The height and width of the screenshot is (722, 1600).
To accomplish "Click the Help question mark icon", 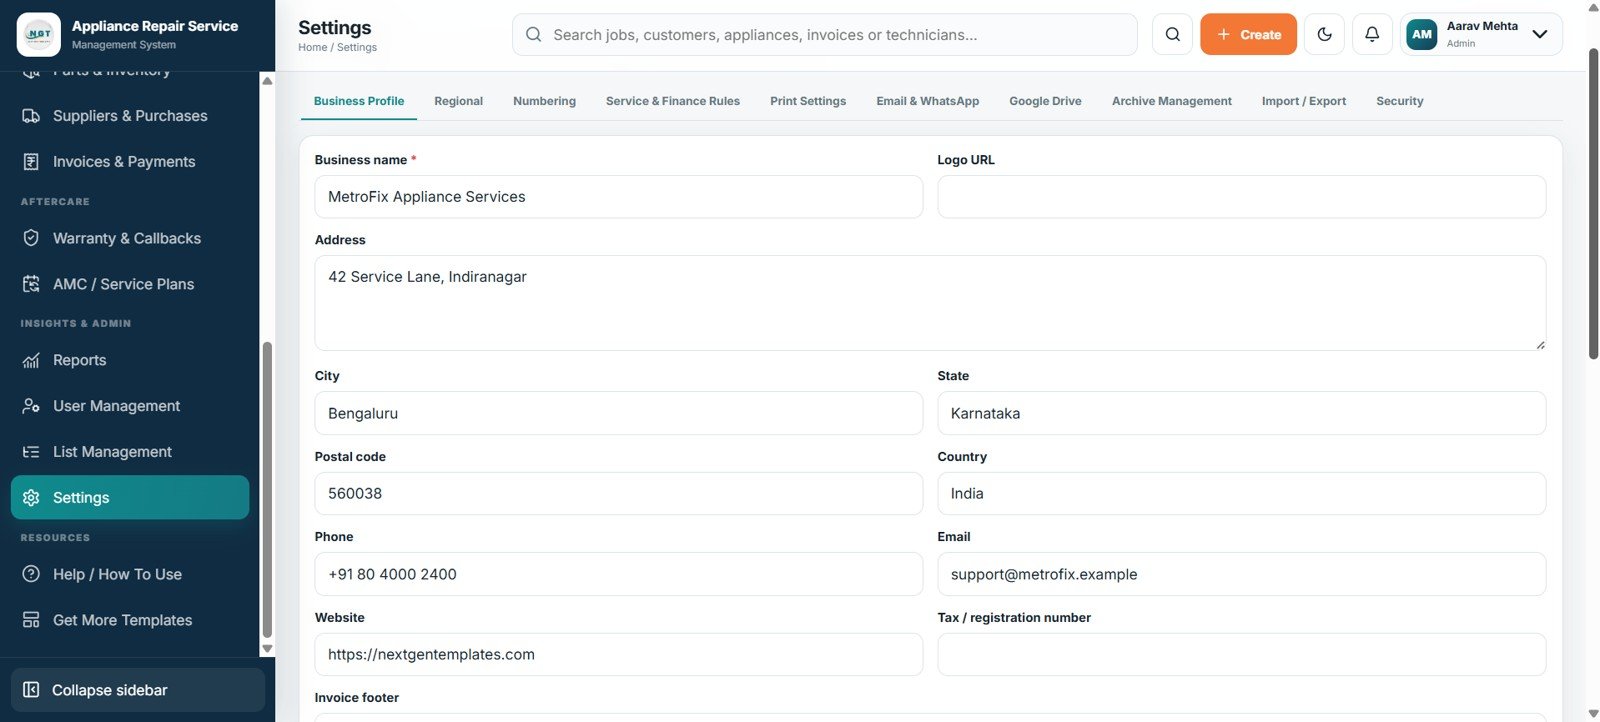I will 31,574.
